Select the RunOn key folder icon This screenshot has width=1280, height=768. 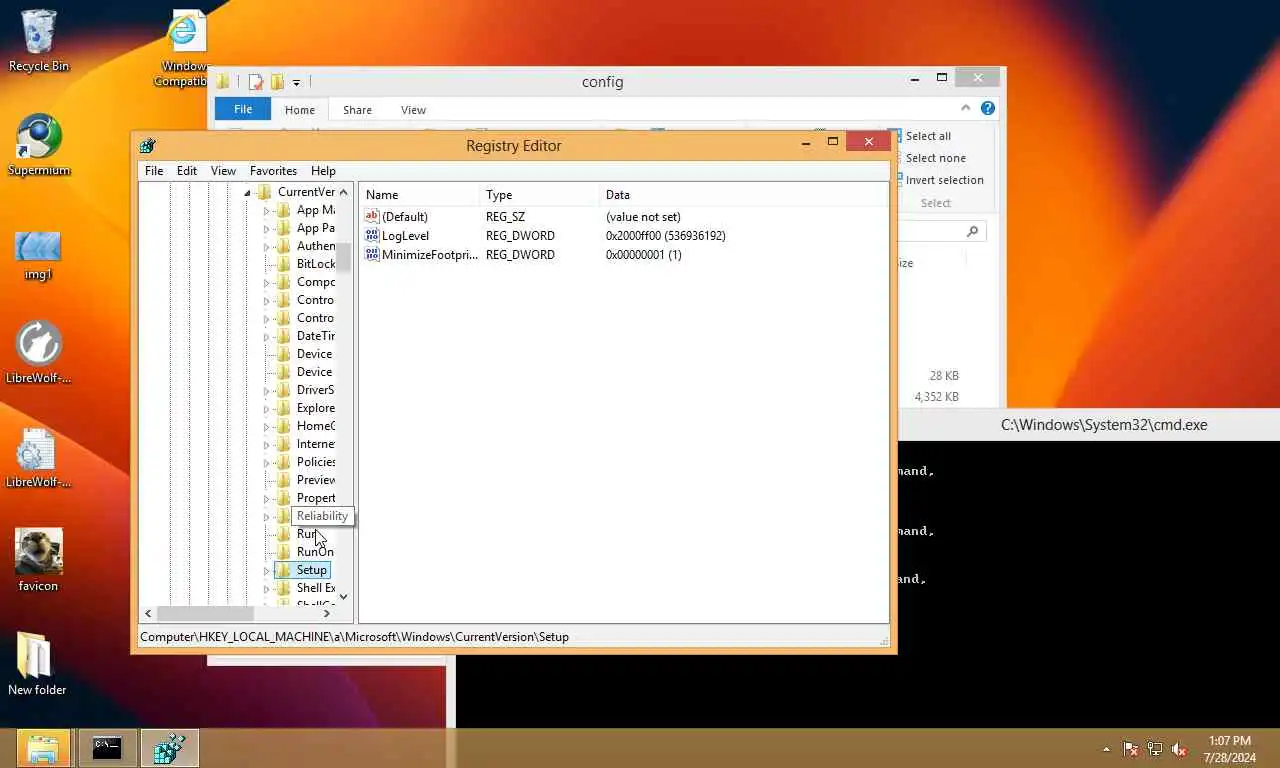283,552
